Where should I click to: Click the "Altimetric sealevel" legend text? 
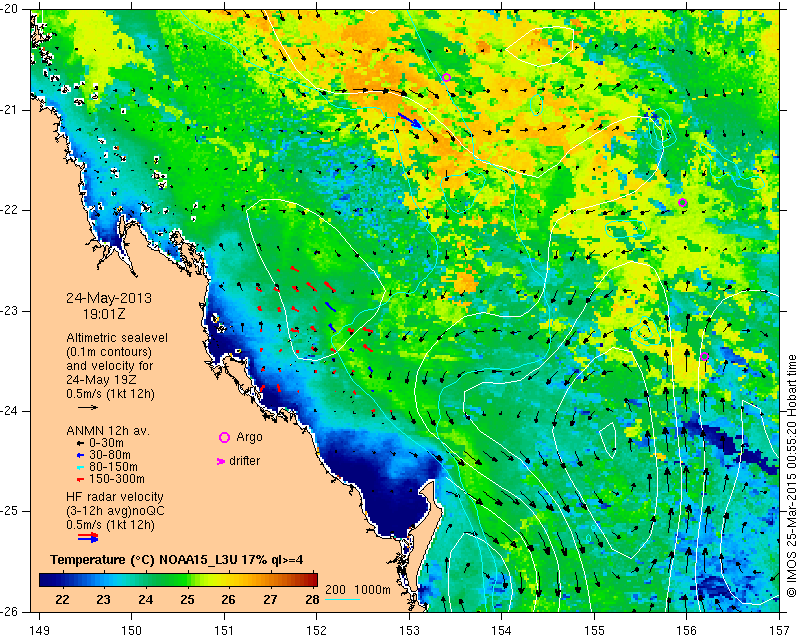click(x=117, y=338)
